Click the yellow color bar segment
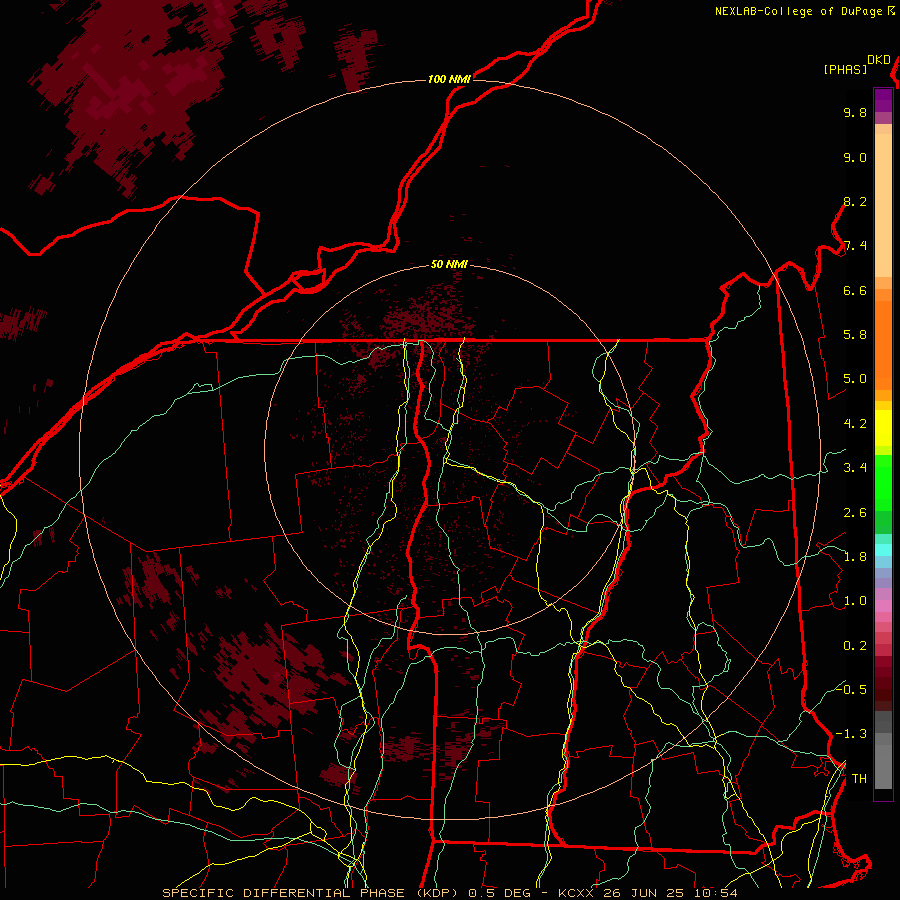Viewport: 900px width, 900px height. 883,428
